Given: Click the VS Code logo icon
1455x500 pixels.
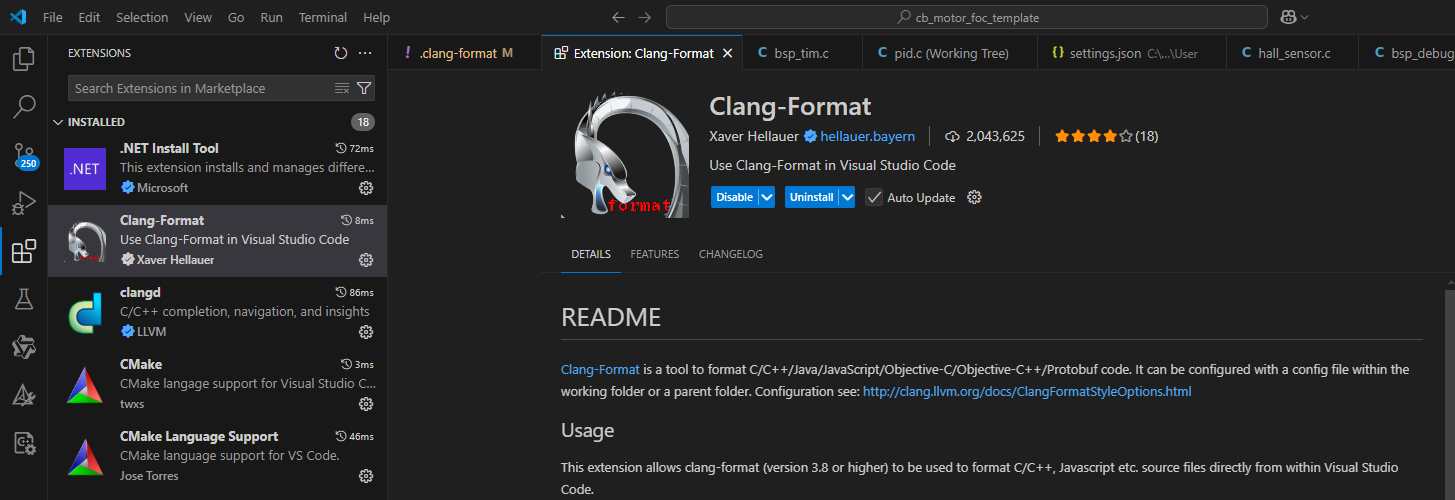Looking at the screenshot, I should pos(17,17).
